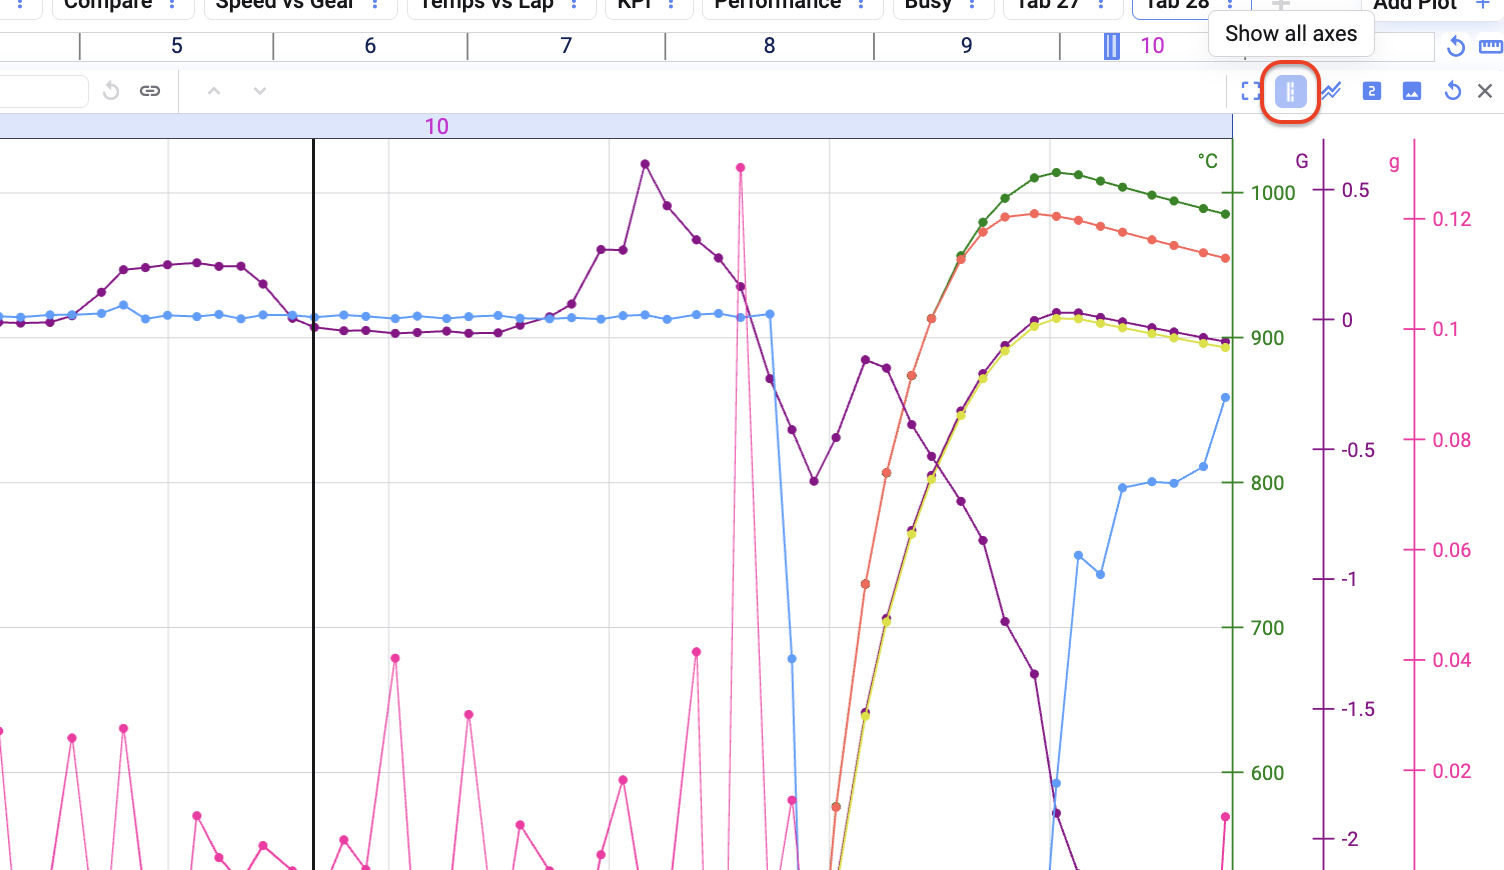Viewport: 1504px width, 870px height.
Task: Click the -2 tick on purple axis
Action: pos(1350,839)
